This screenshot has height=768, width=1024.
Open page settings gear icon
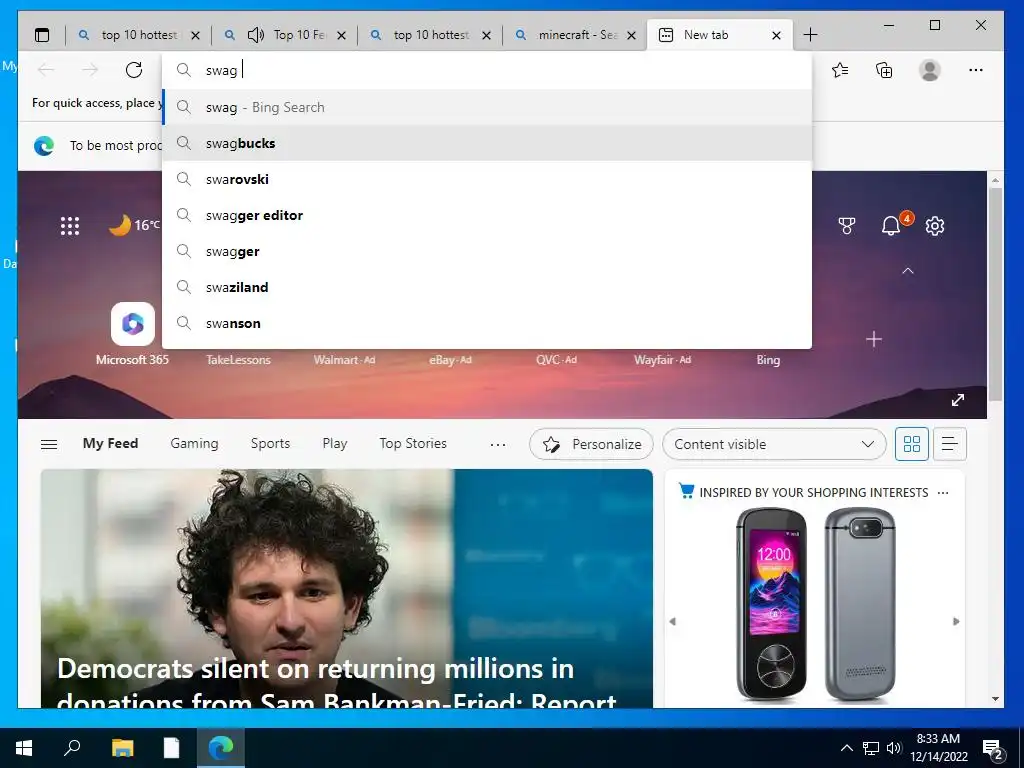(x=935, y=226)
